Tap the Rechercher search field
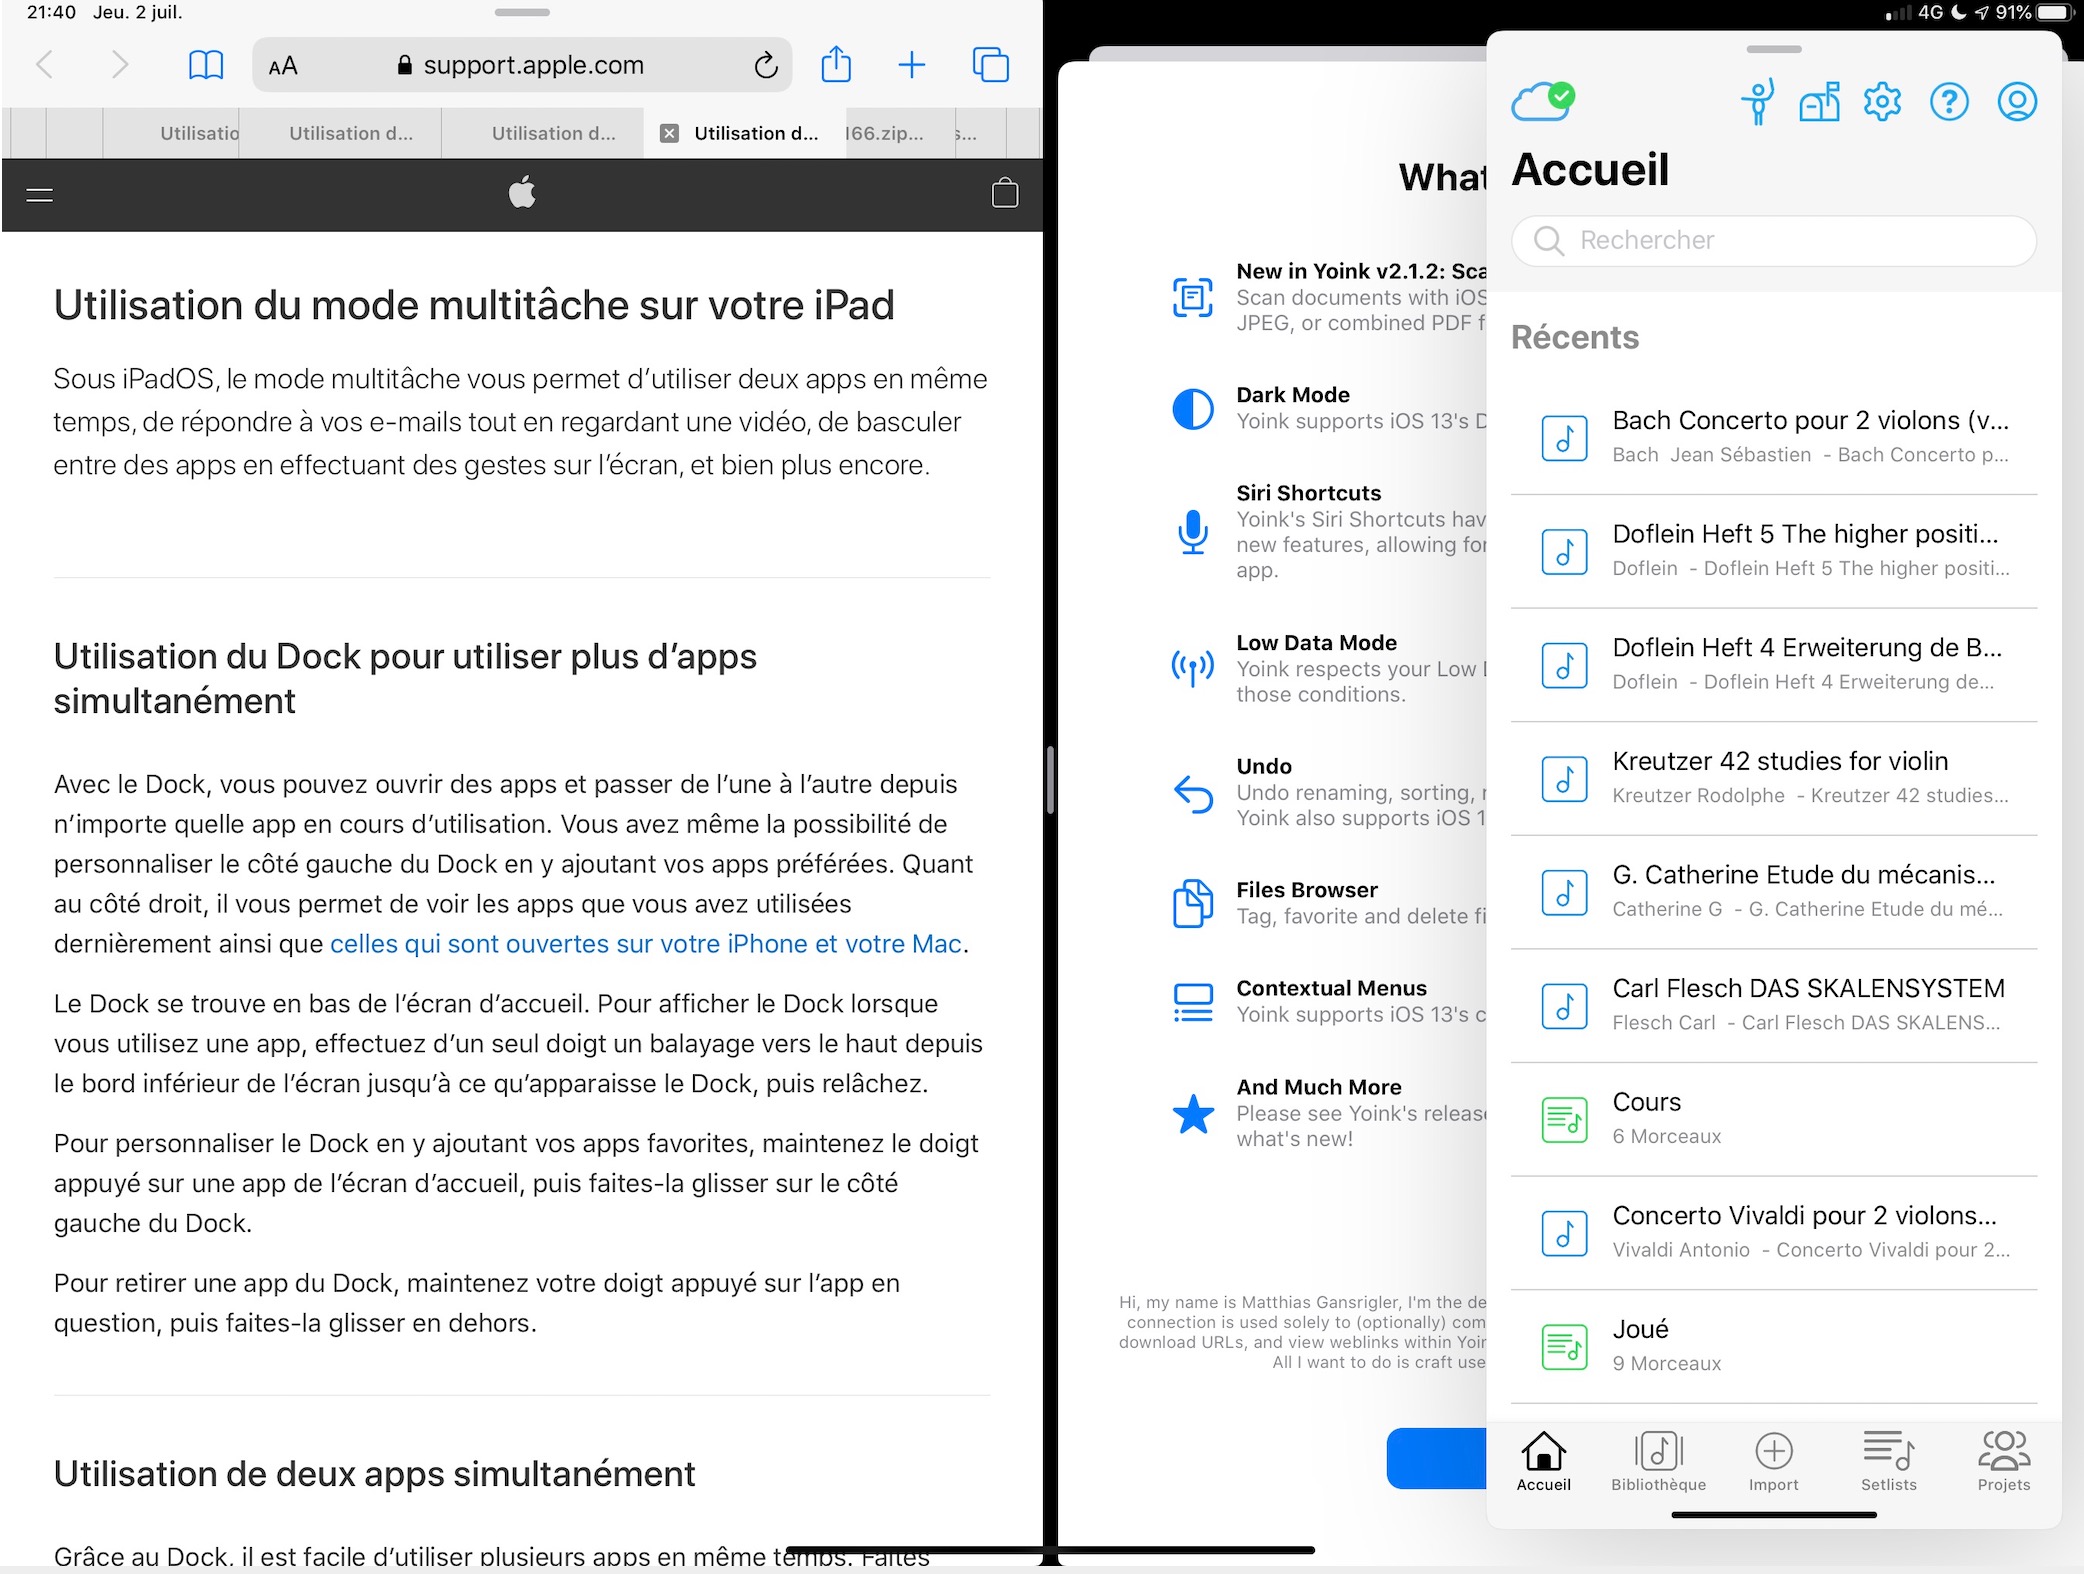2084x1574 pixels. click(1774, 241)
